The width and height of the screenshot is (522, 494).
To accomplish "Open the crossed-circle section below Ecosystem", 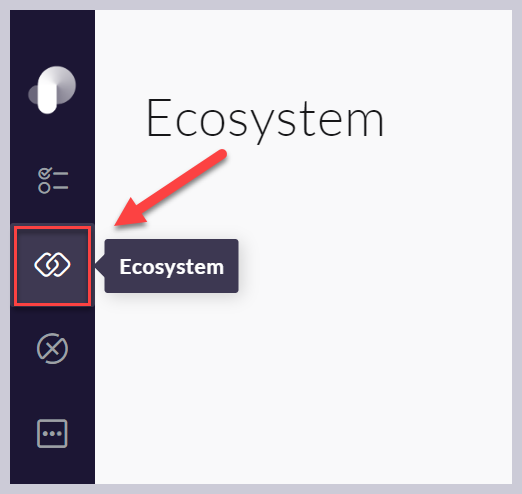I will 52,348.
